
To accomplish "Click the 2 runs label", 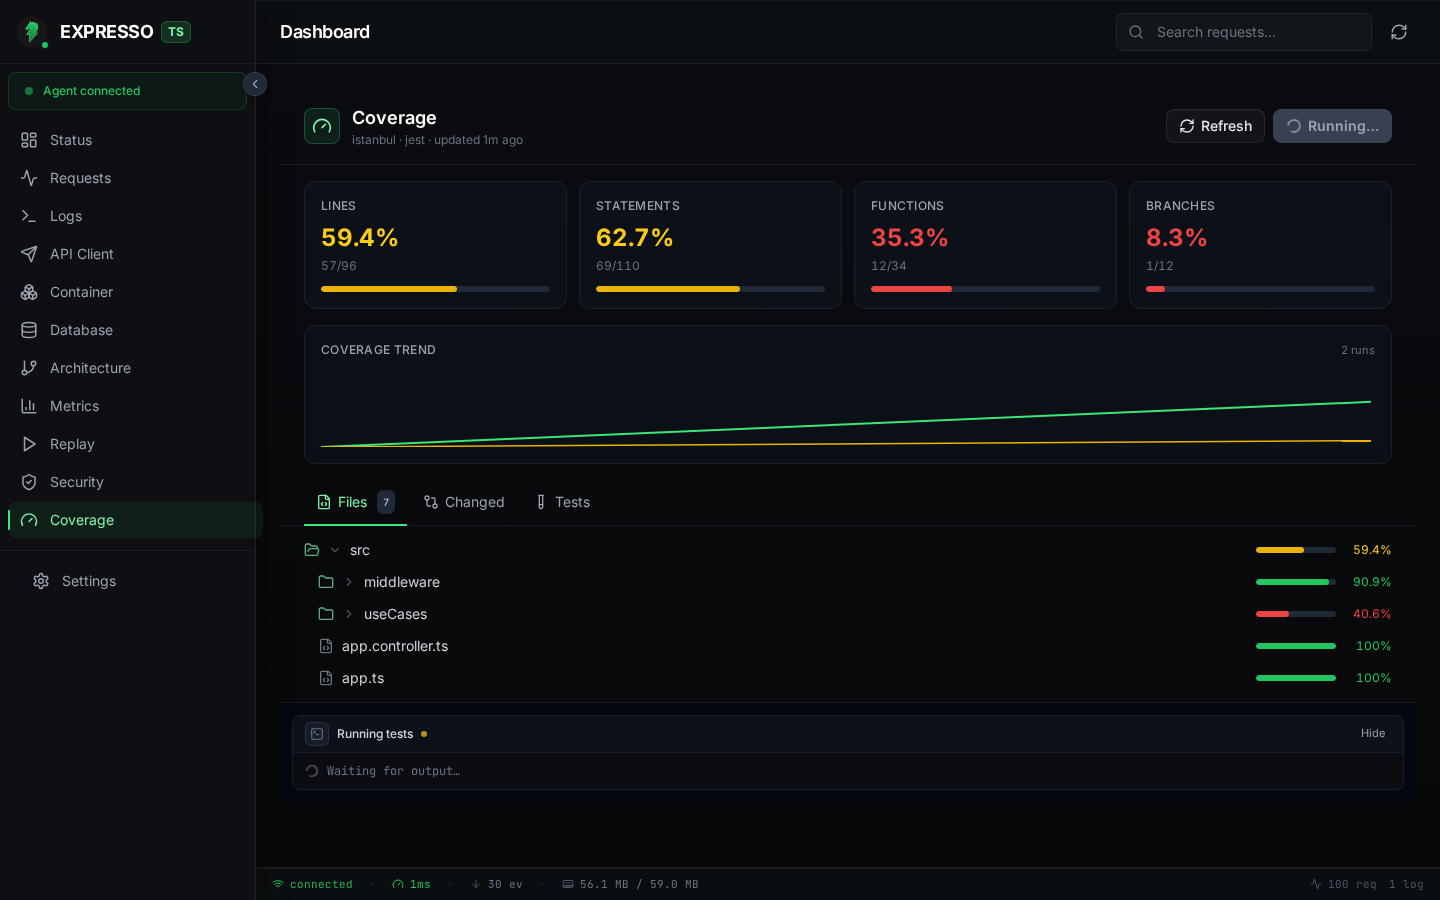I will point(1358,350).
